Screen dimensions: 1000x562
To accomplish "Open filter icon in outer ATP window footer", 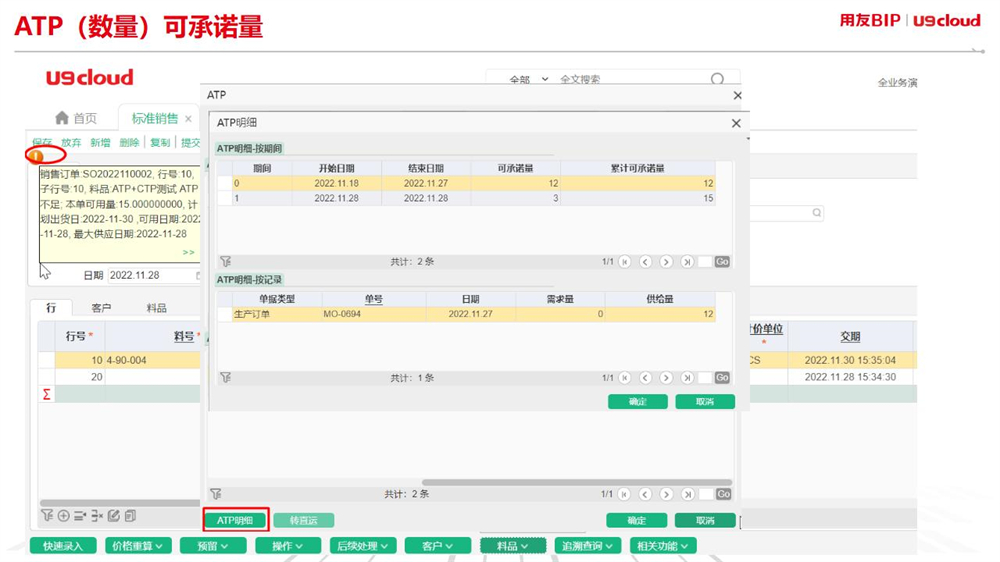I will click(x=216, y=494).
